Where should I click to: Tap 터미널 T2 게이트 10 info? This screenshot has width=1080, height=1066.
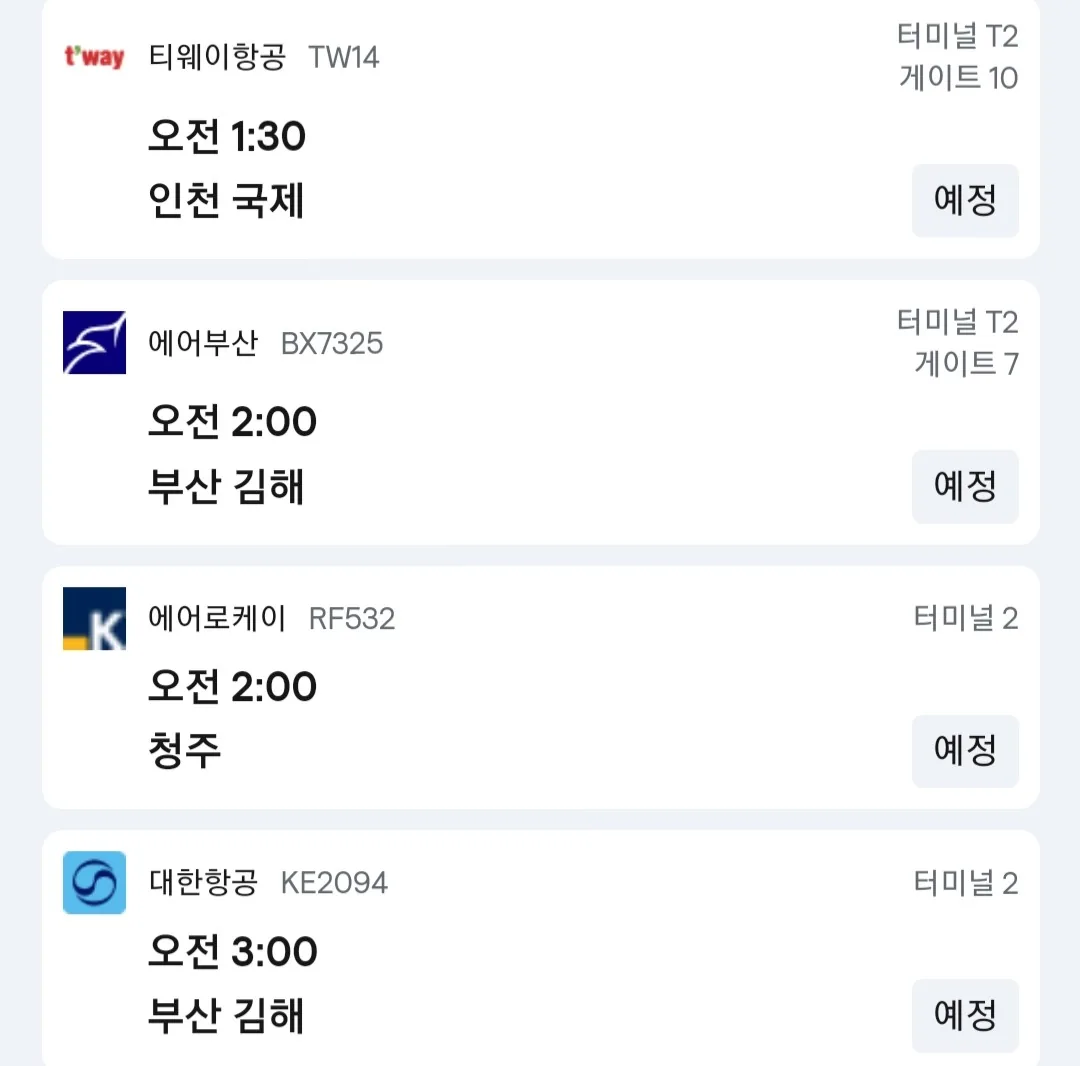pos(957,56)
